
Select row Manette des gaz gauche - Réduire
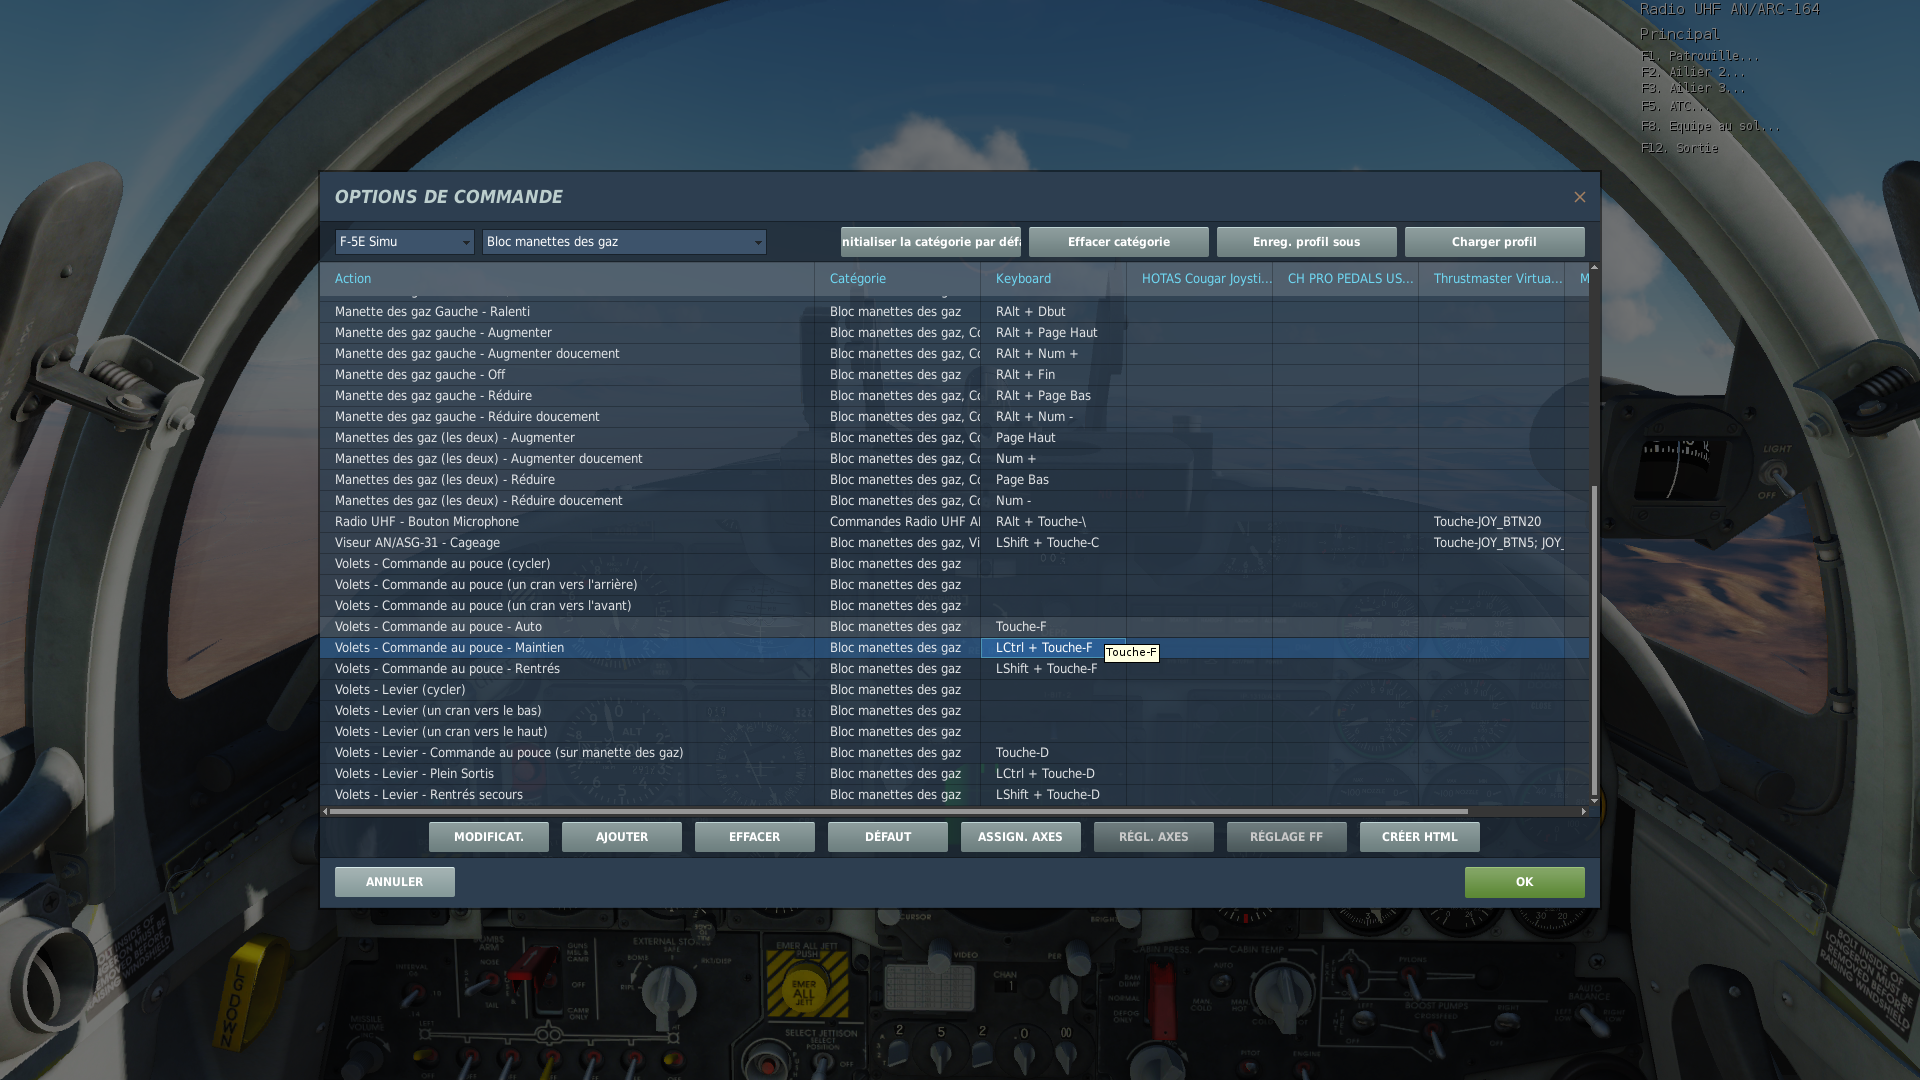[x=954, y=396]
